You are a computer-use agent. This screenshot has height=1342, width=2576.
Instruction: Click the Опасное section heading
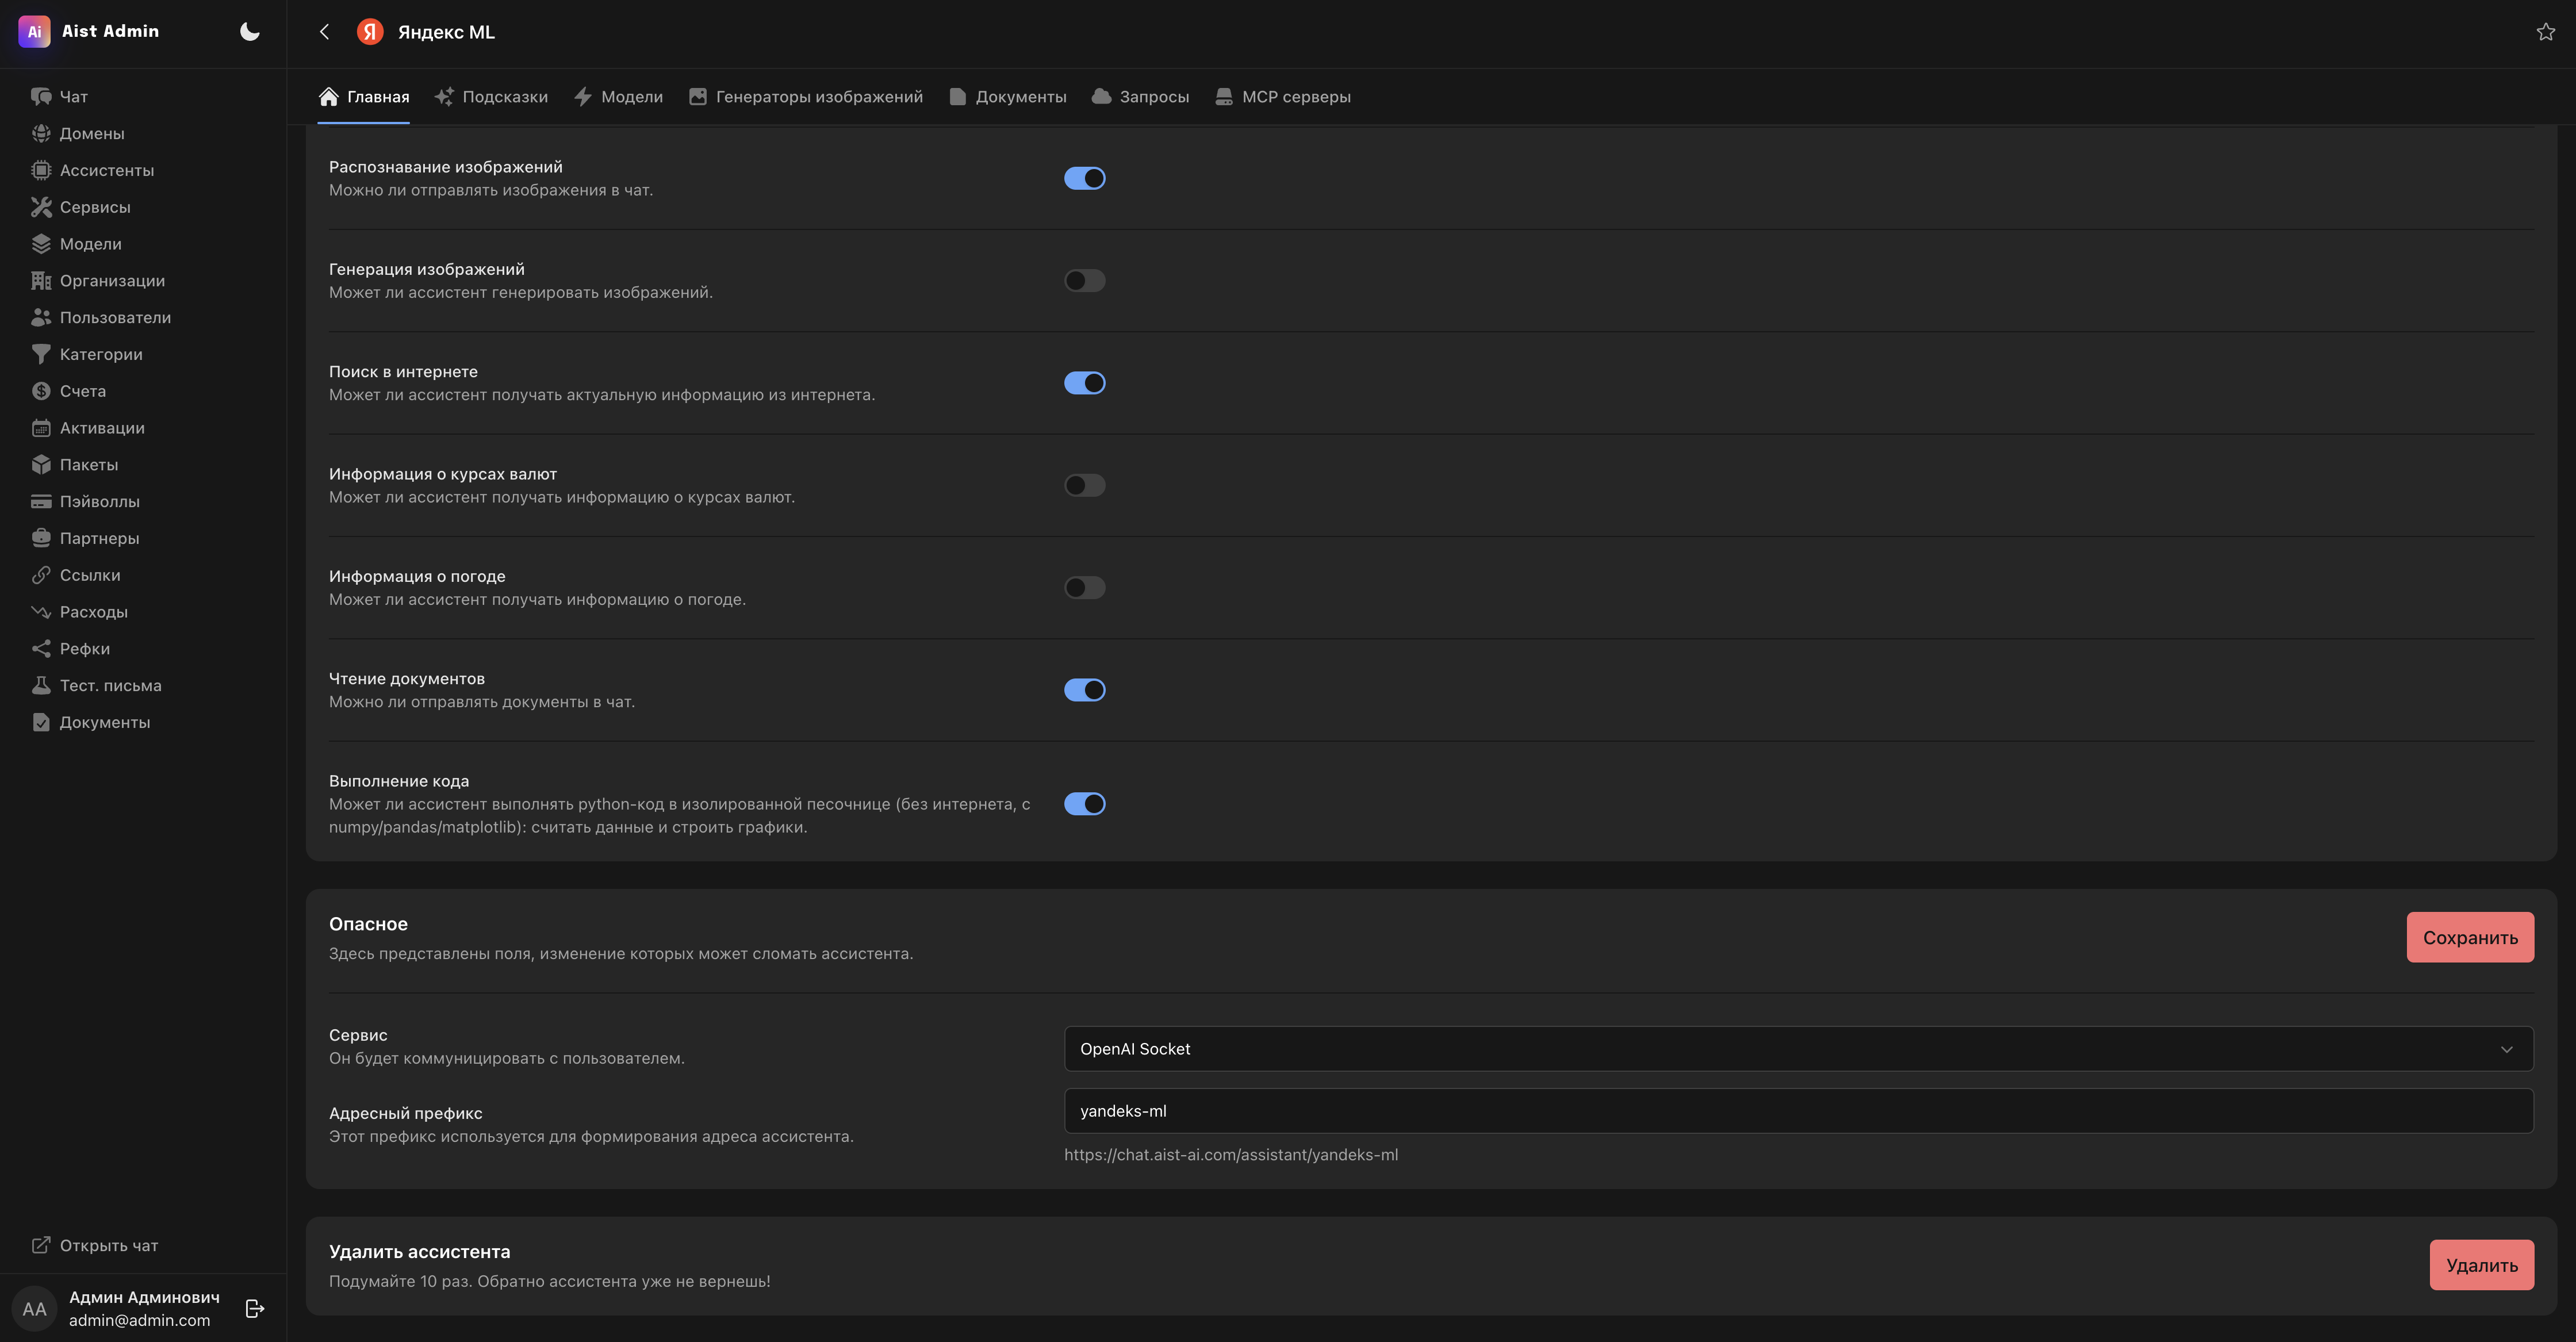coord(368,924)
